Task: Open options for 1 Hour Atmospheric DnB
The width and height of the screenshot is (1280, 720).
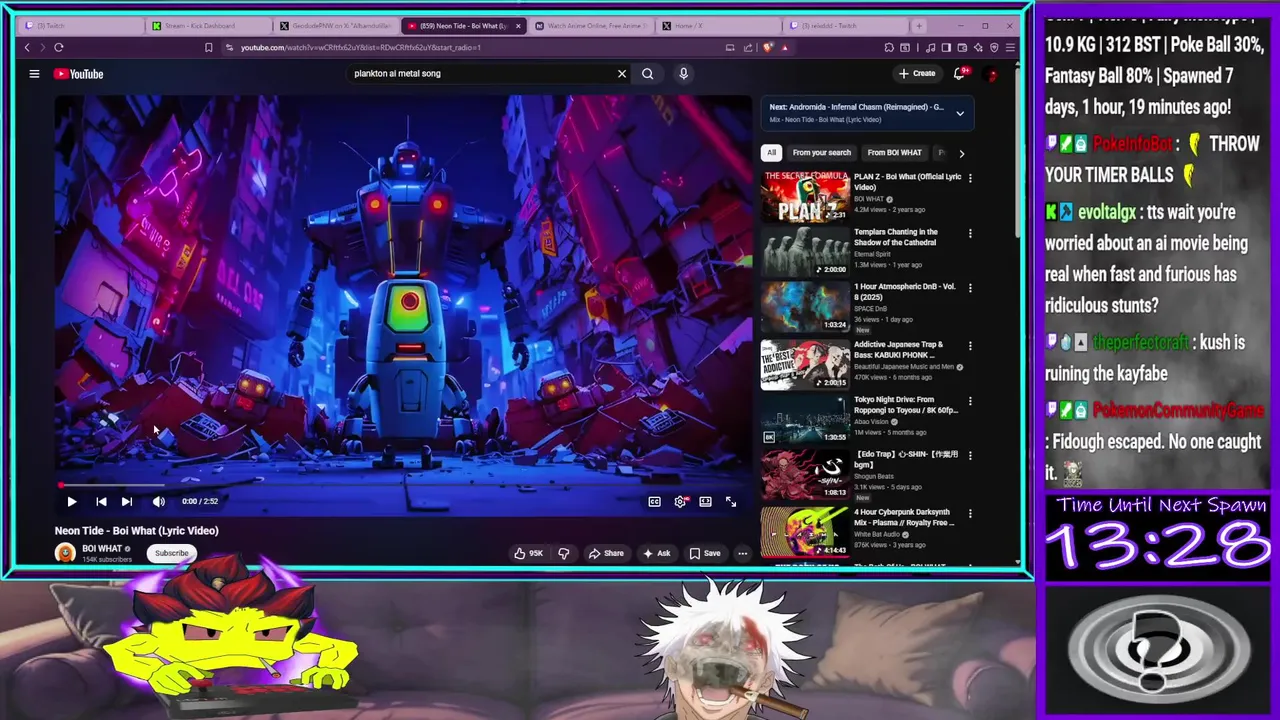Action: coord(970,288)
